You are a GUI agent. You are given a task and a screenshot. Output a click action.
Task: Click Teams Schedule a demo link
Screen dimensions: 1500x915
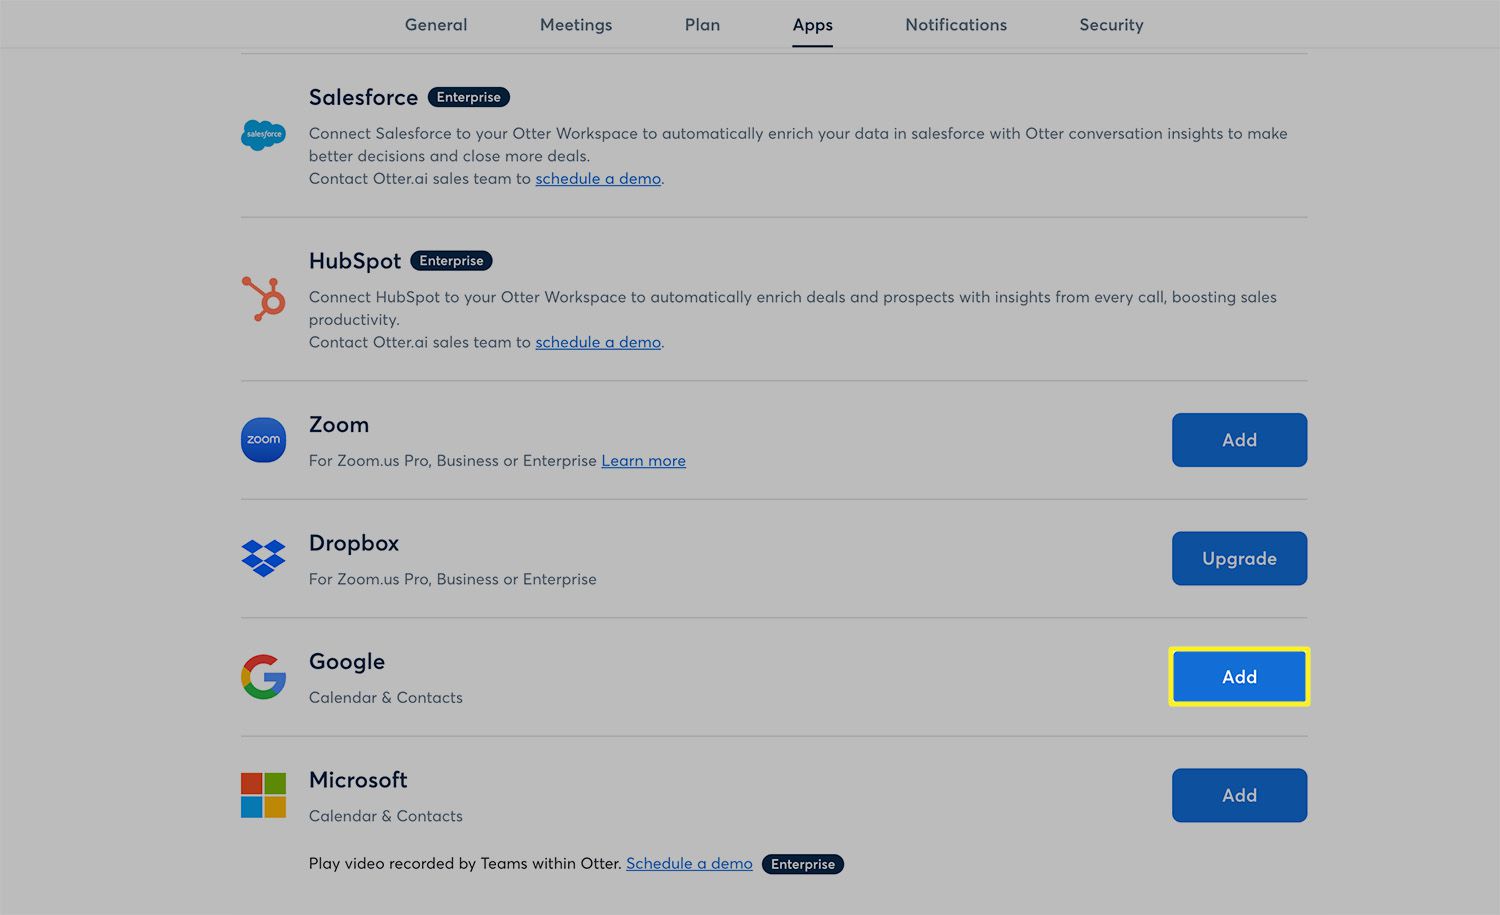click(x=689, y=864)
